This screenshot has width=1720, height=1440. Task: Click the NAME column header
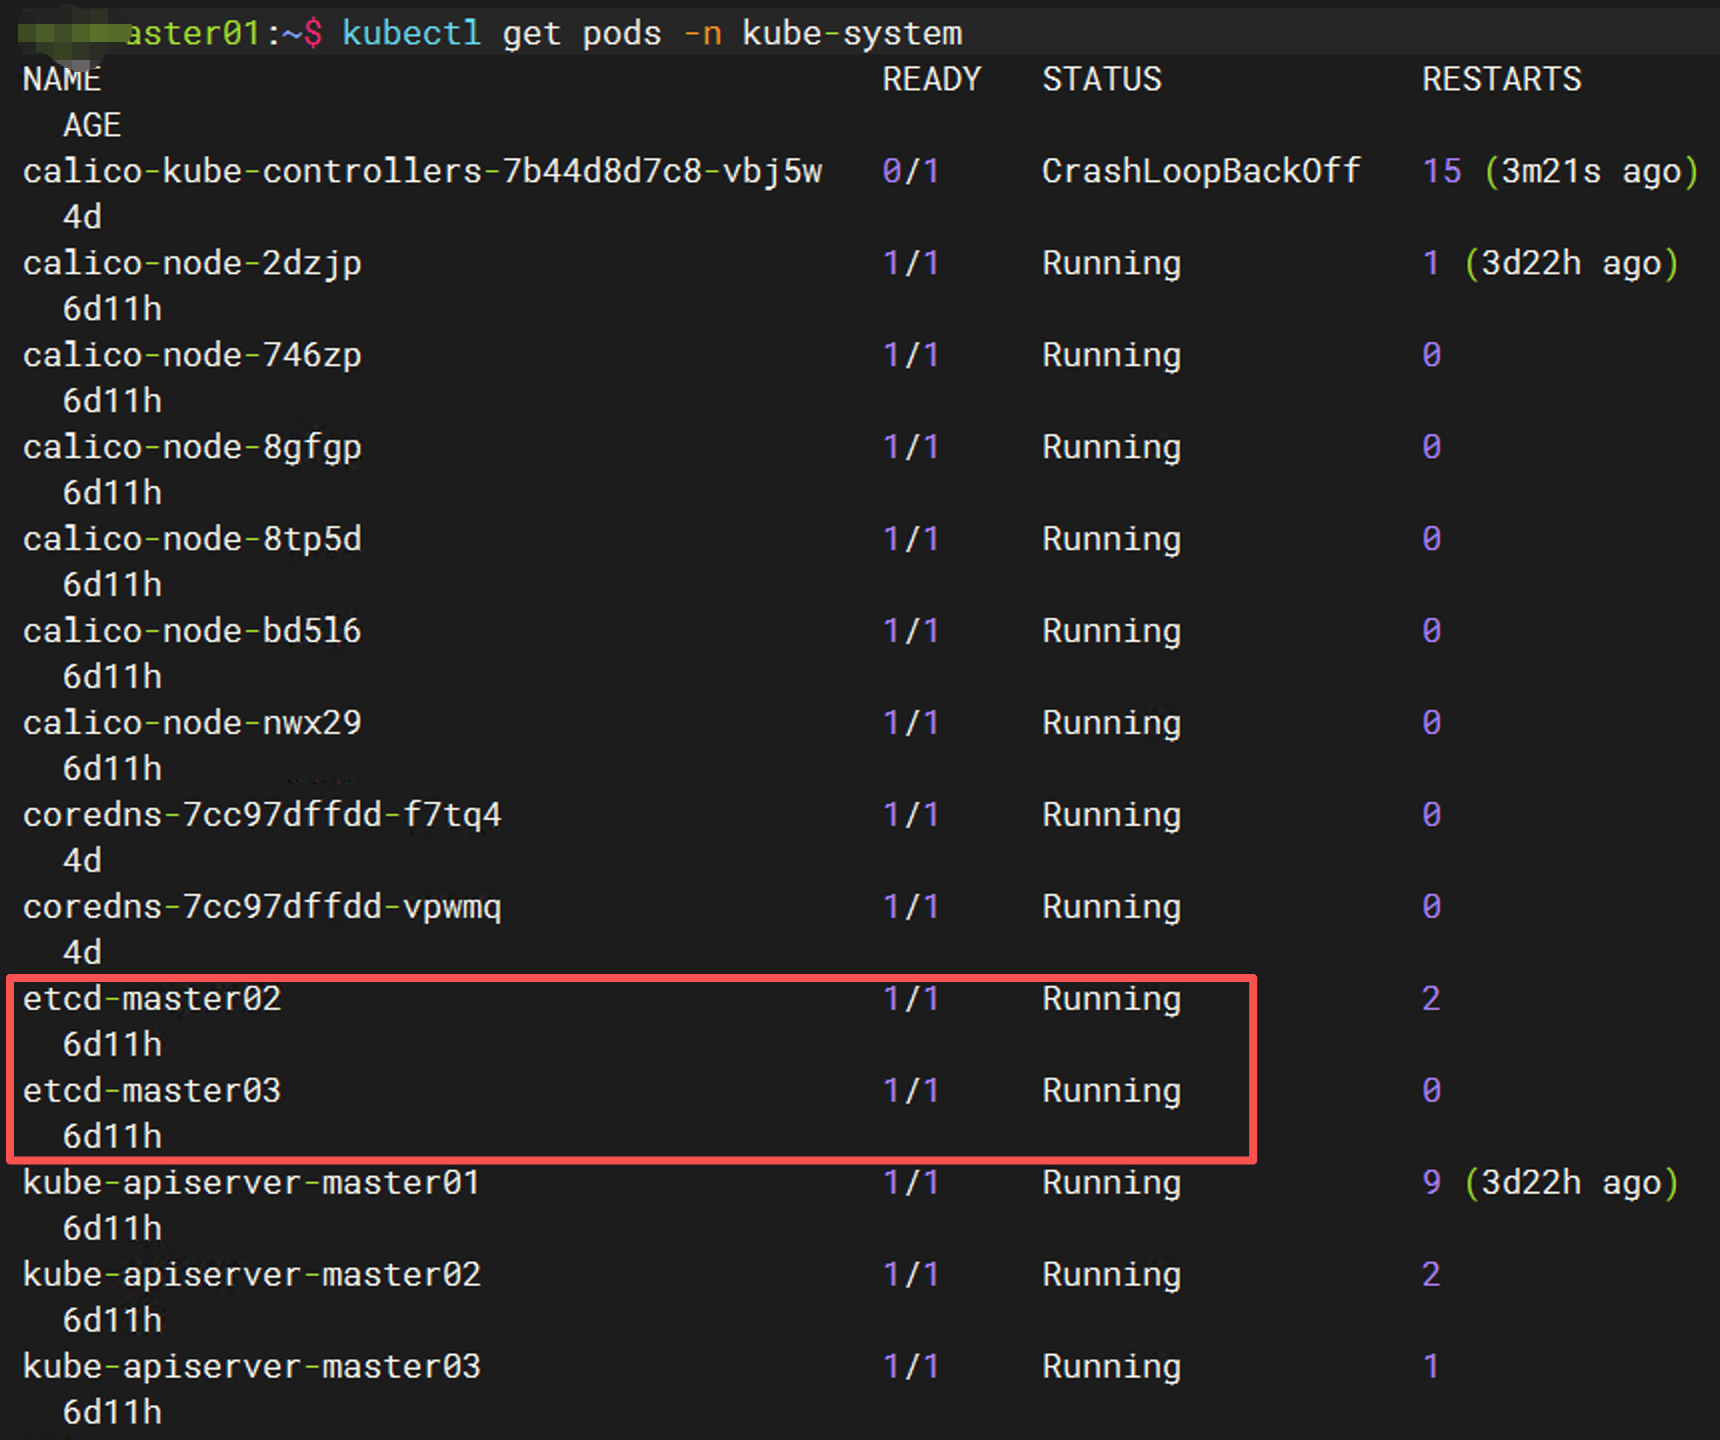(x=62, y=79)
